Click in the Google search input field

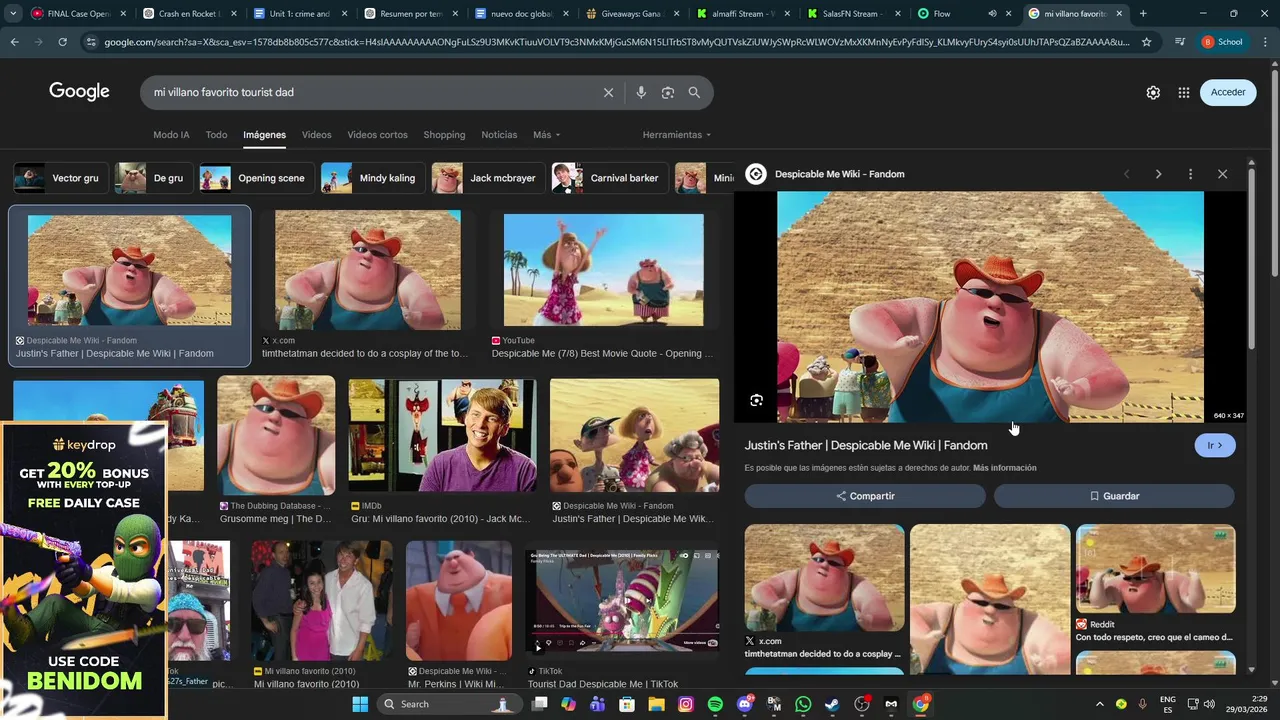pos(370,92)
